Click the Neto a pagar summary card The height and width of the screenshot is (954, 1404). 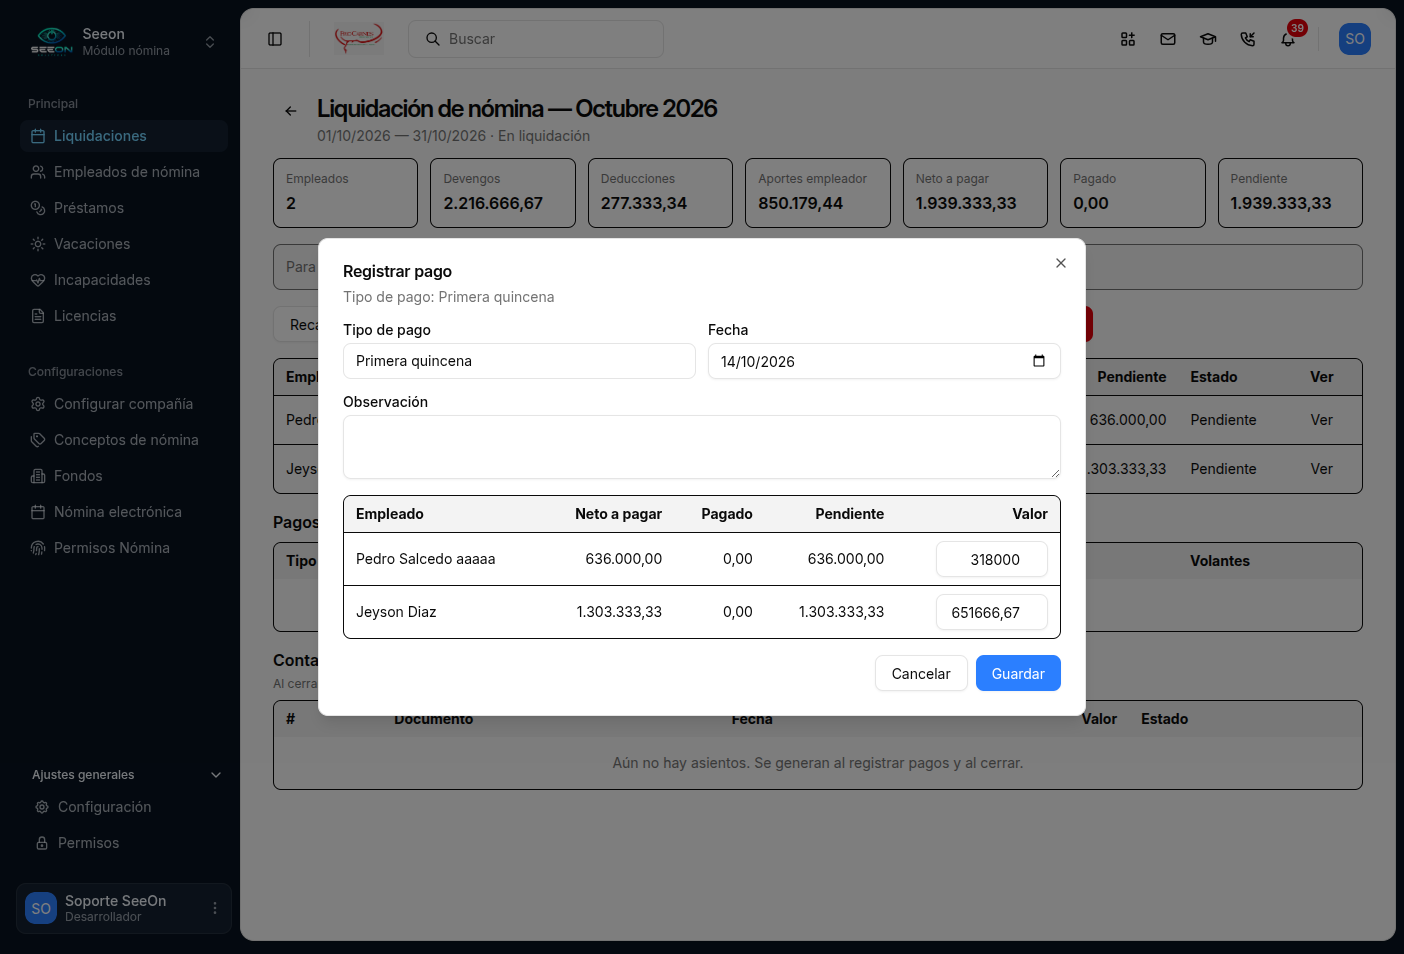pyautogui.click(x=976, y=193)
